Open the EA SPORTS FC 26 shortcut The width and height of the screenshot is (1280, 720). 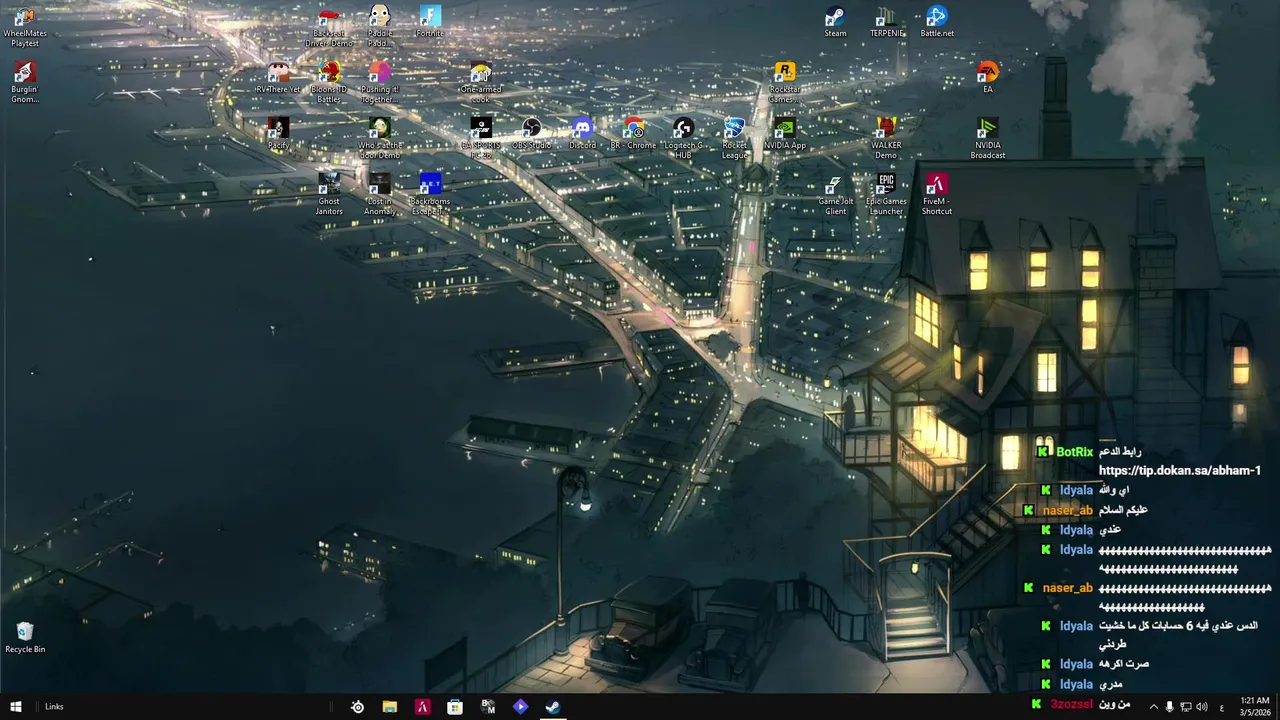[x=481, y=139]
